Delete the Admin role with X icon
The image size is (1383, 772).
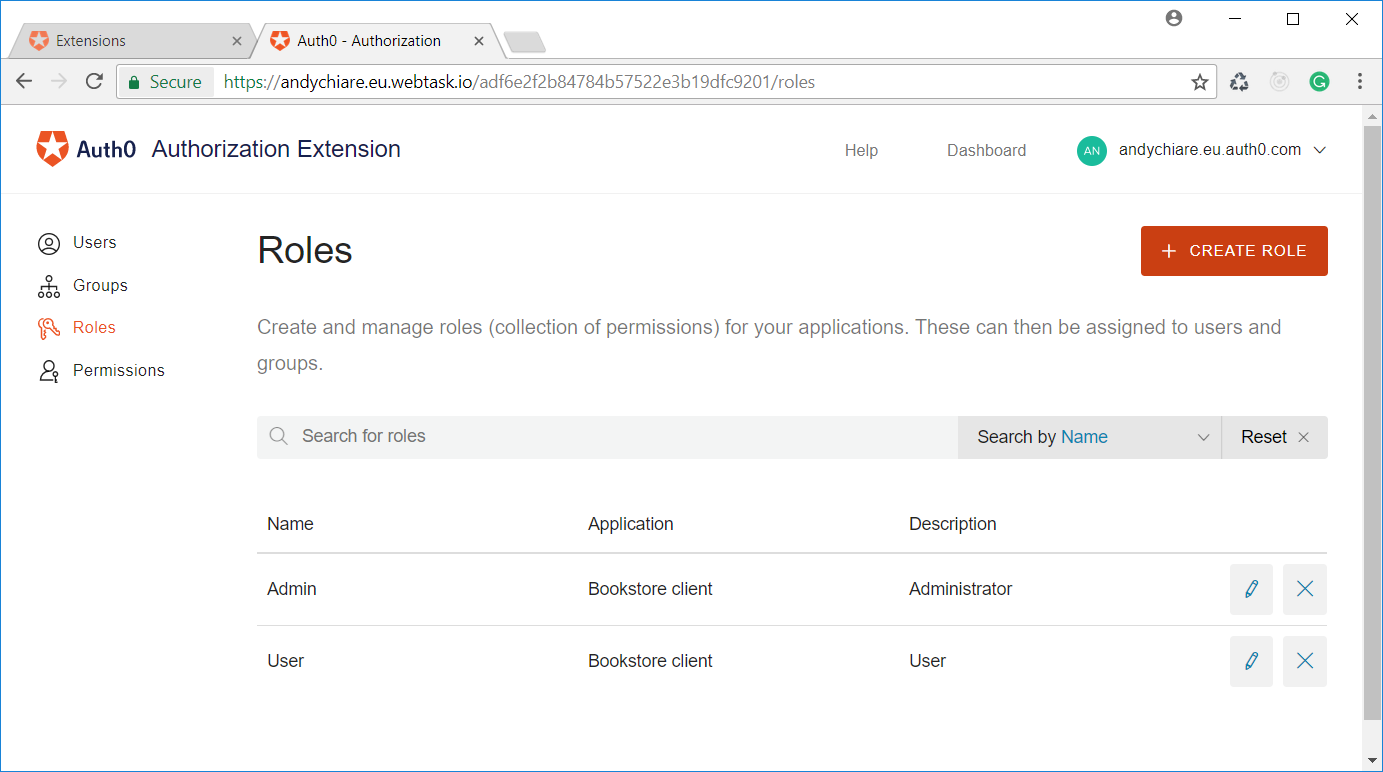1305,589
